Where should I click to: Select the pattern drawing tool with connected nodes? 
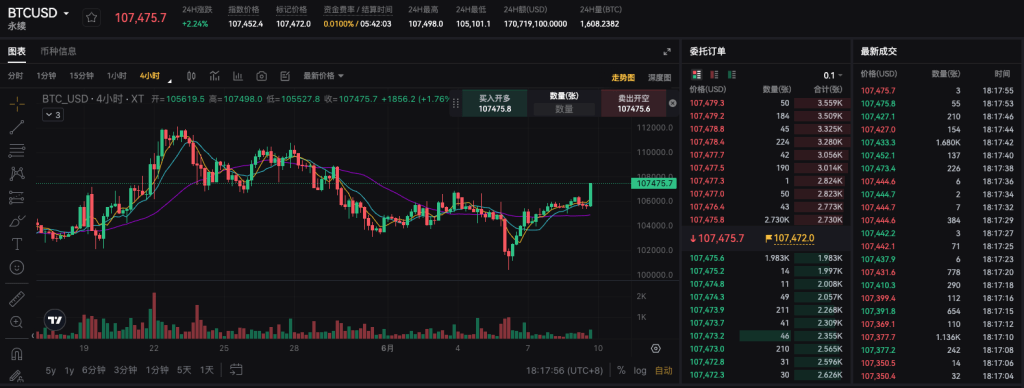tap(17, 174)
